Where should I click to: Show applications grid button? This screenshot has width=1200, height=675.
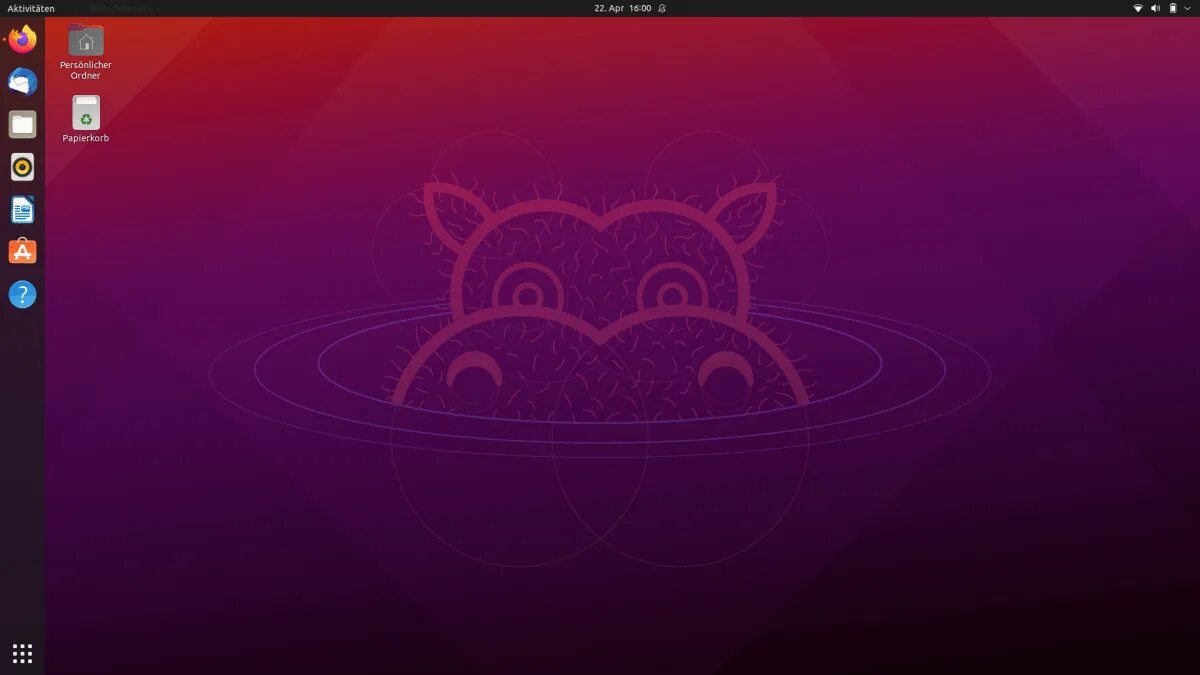(22, 653)
